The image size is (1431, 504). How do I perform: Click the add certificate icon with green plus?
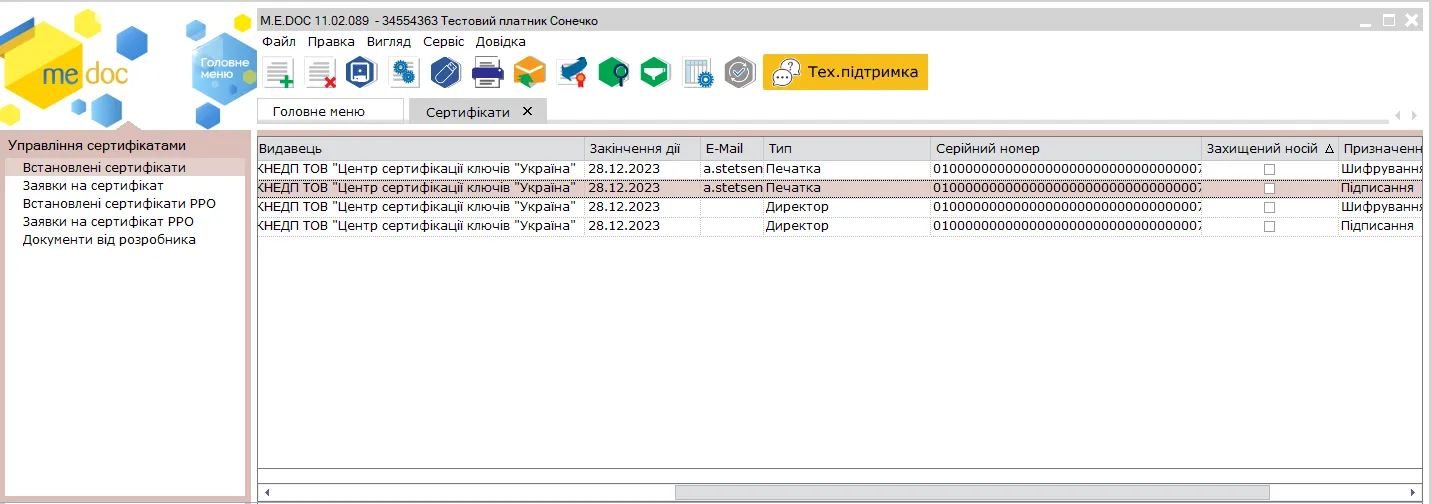[278, 73]
